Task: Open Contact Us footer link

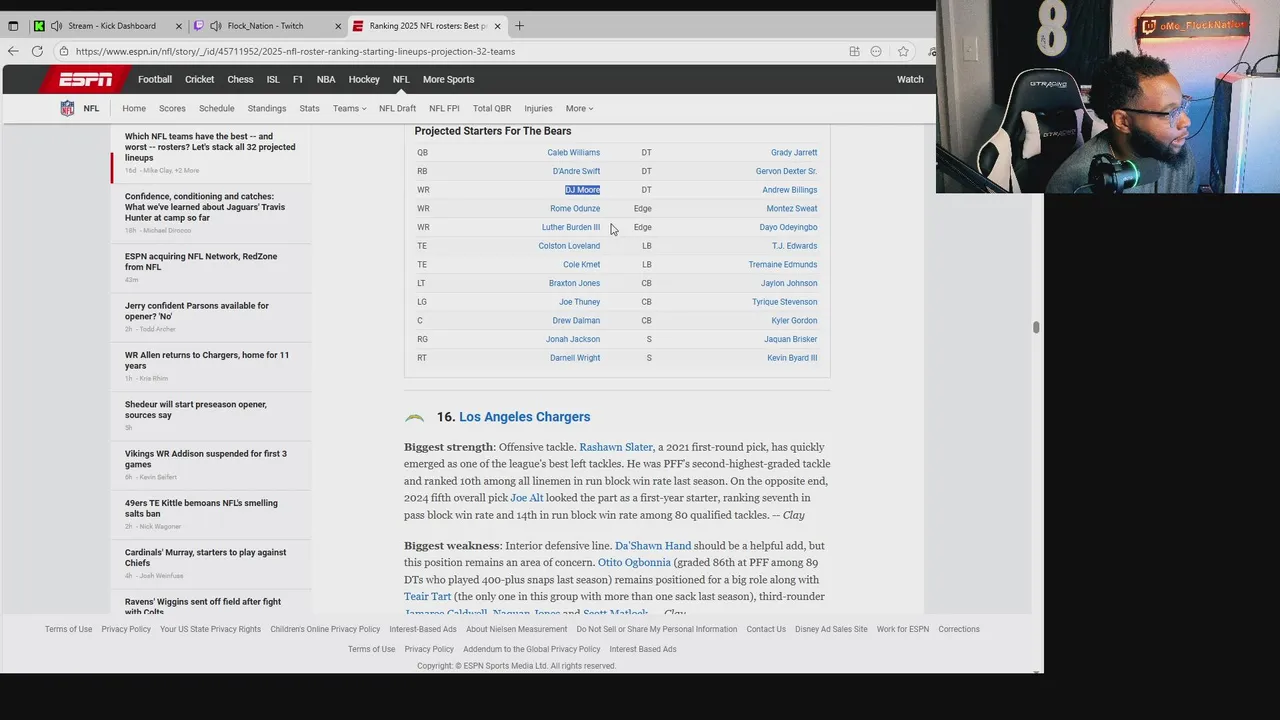Action: click(766, 629)
